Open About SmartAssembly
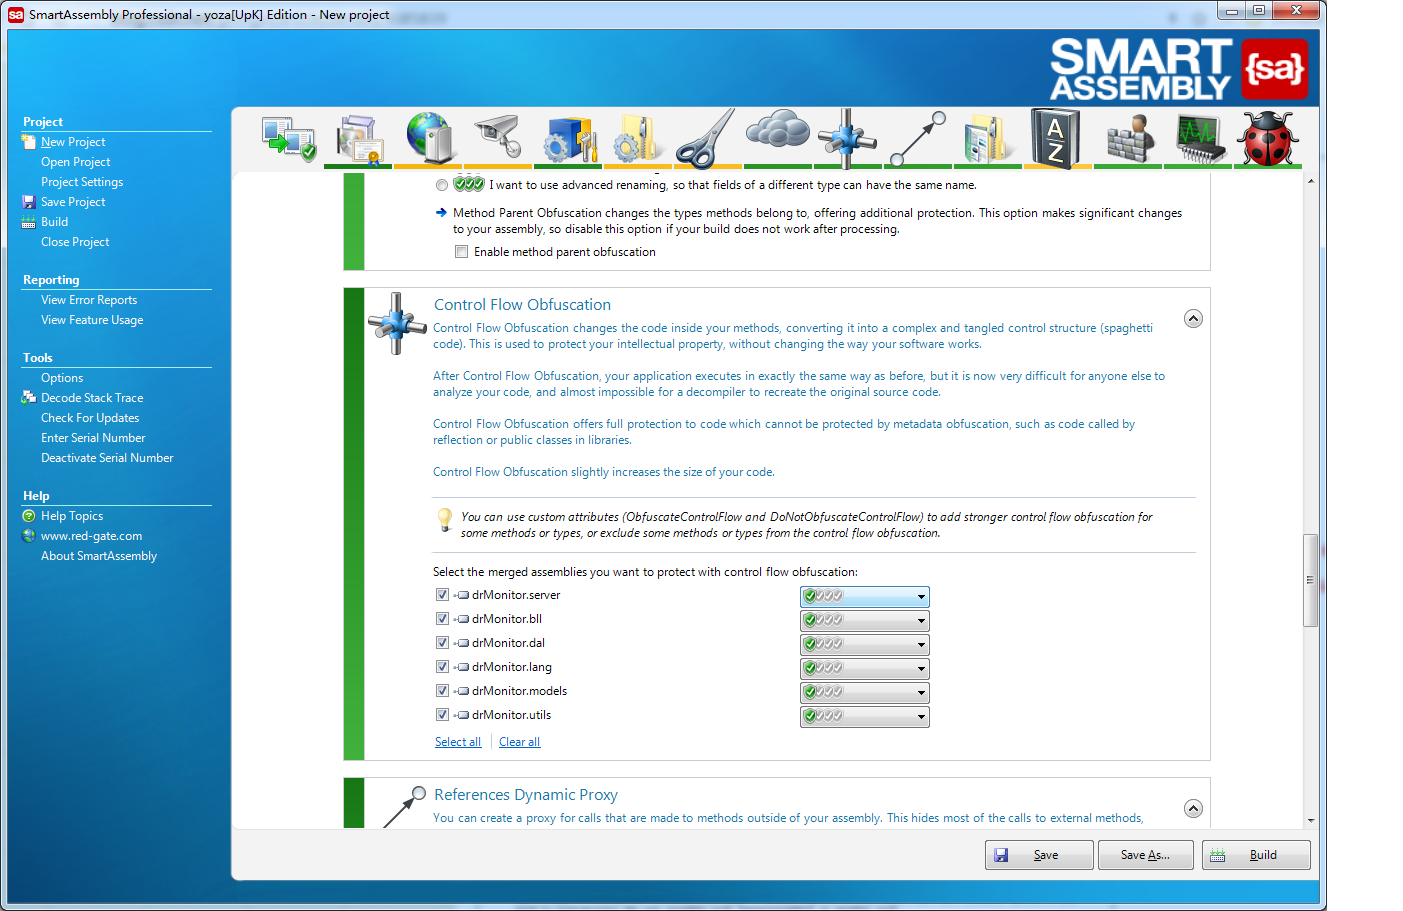This screenshot has height=911, width=1403. click(x=99, y=556)
